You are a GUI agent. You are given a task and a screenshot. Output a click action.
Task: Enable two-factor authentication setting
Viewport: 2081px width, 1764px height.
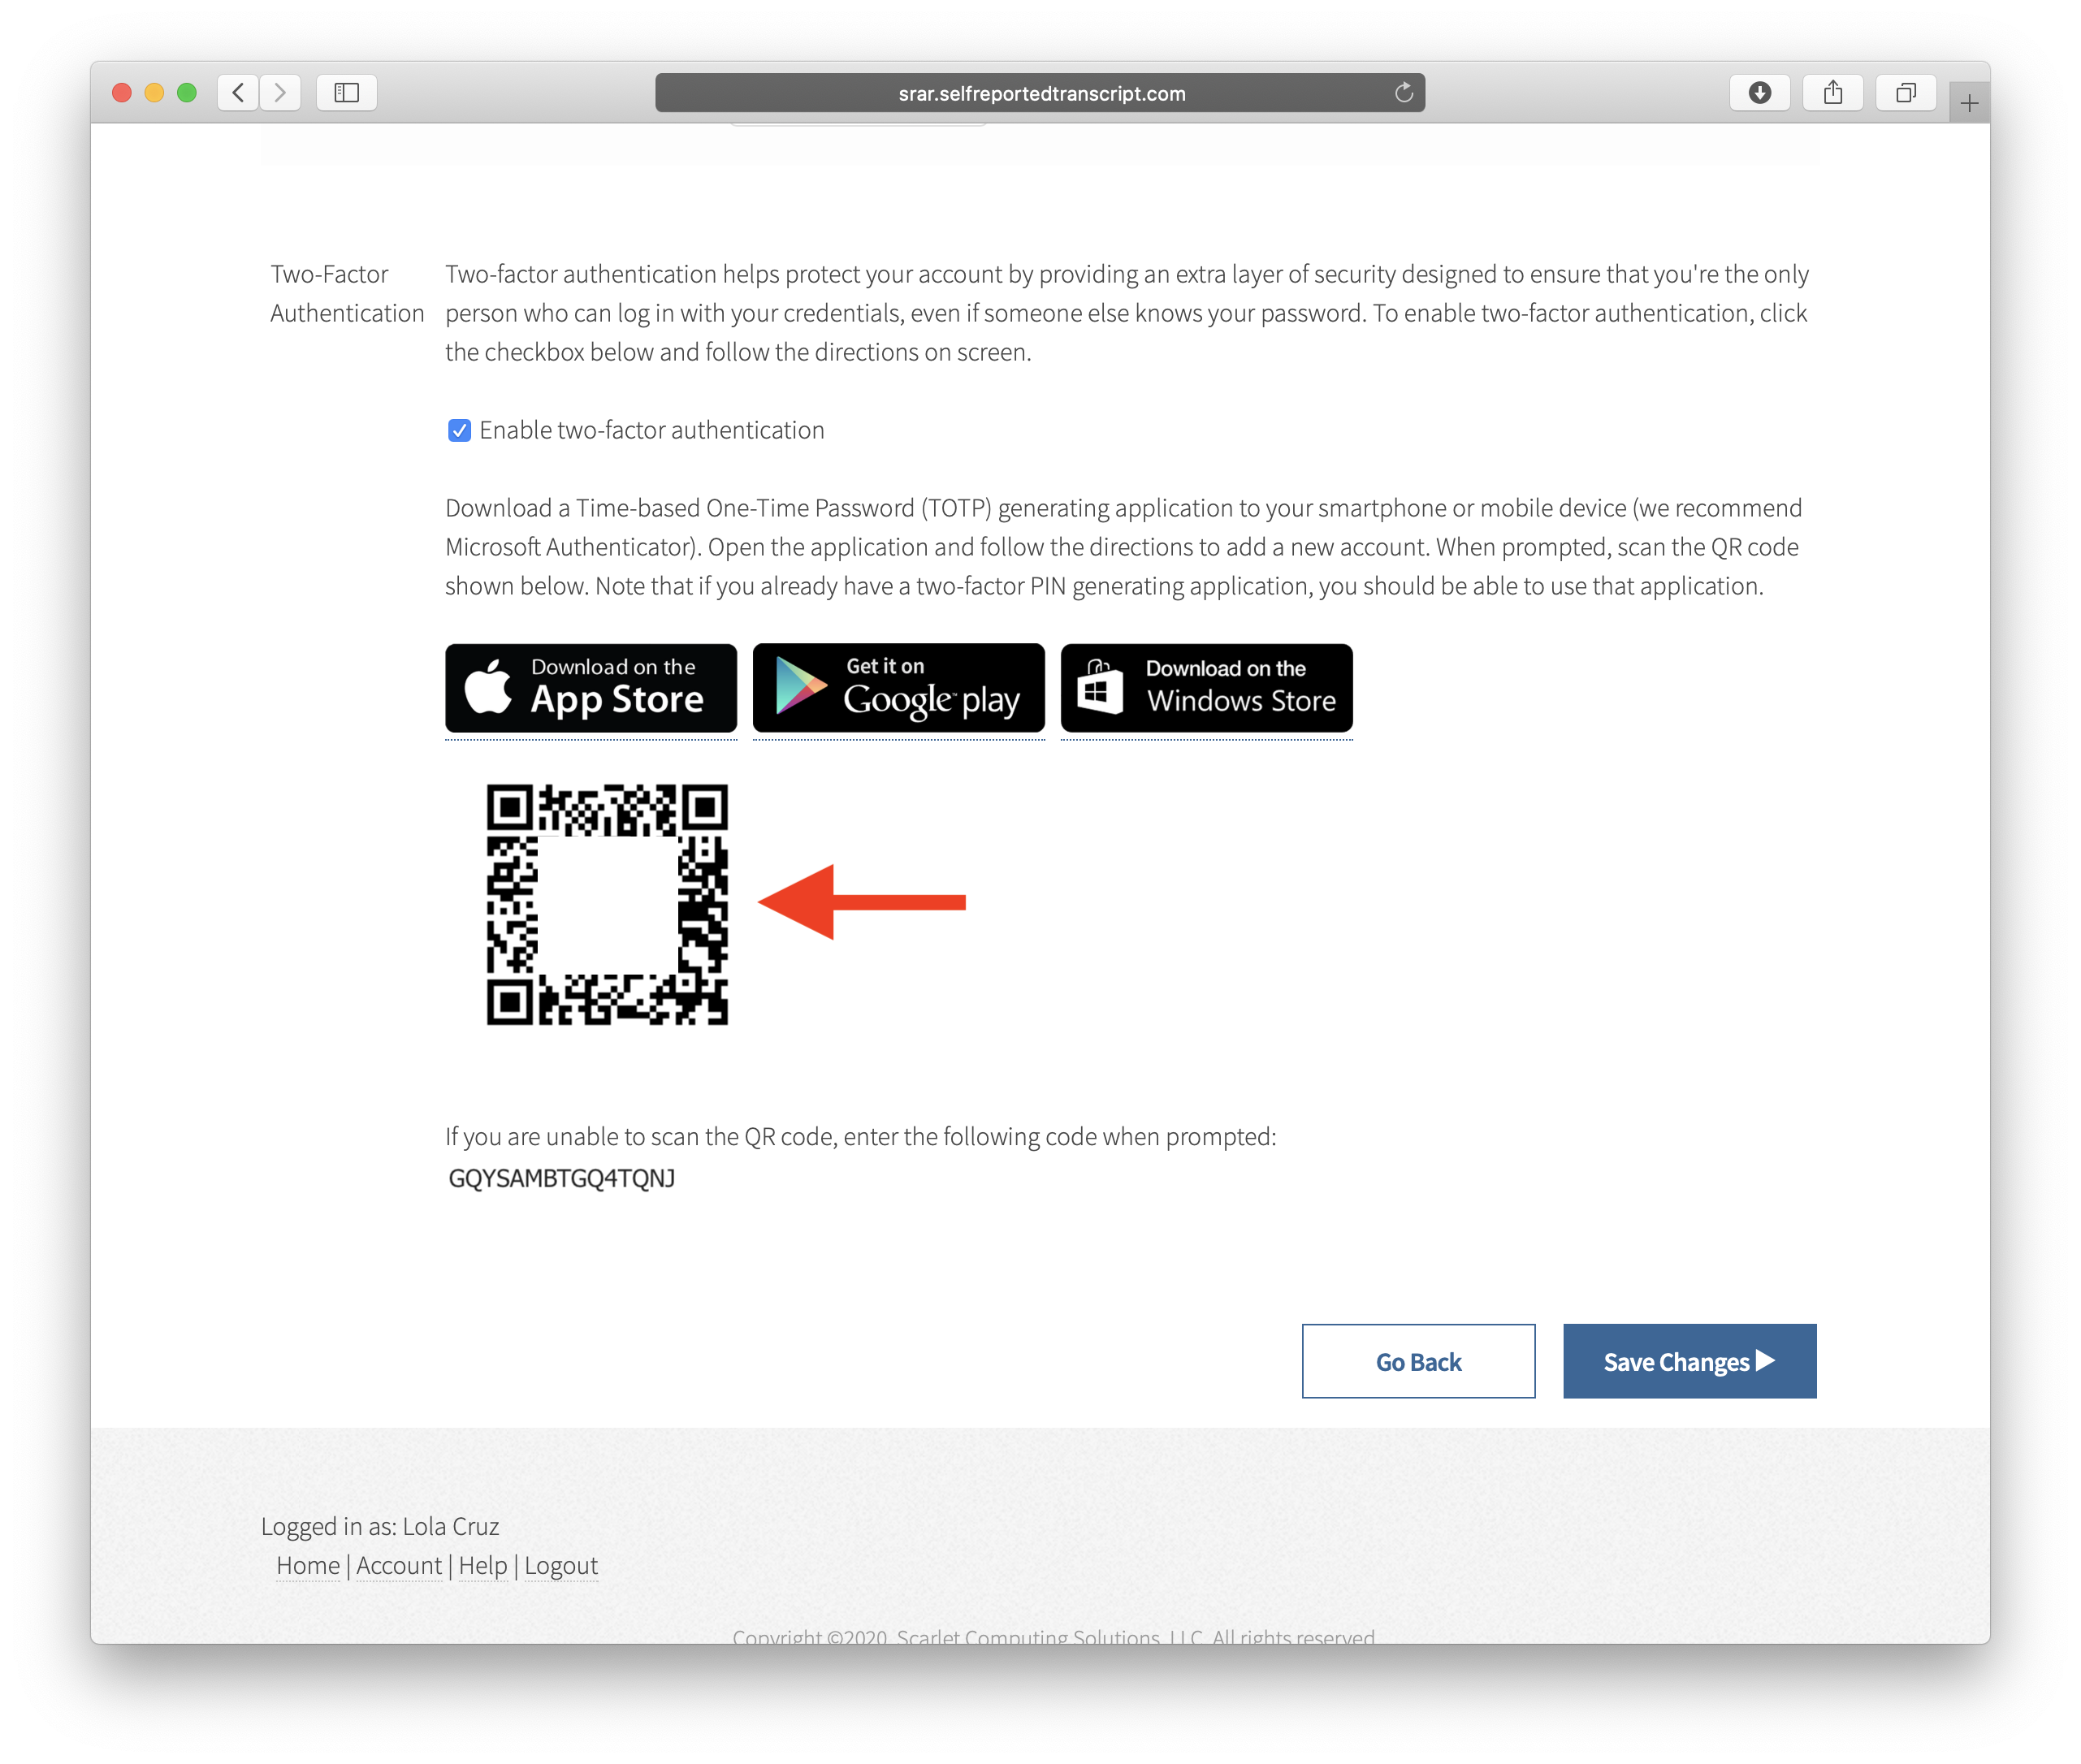tap(459, 430)
